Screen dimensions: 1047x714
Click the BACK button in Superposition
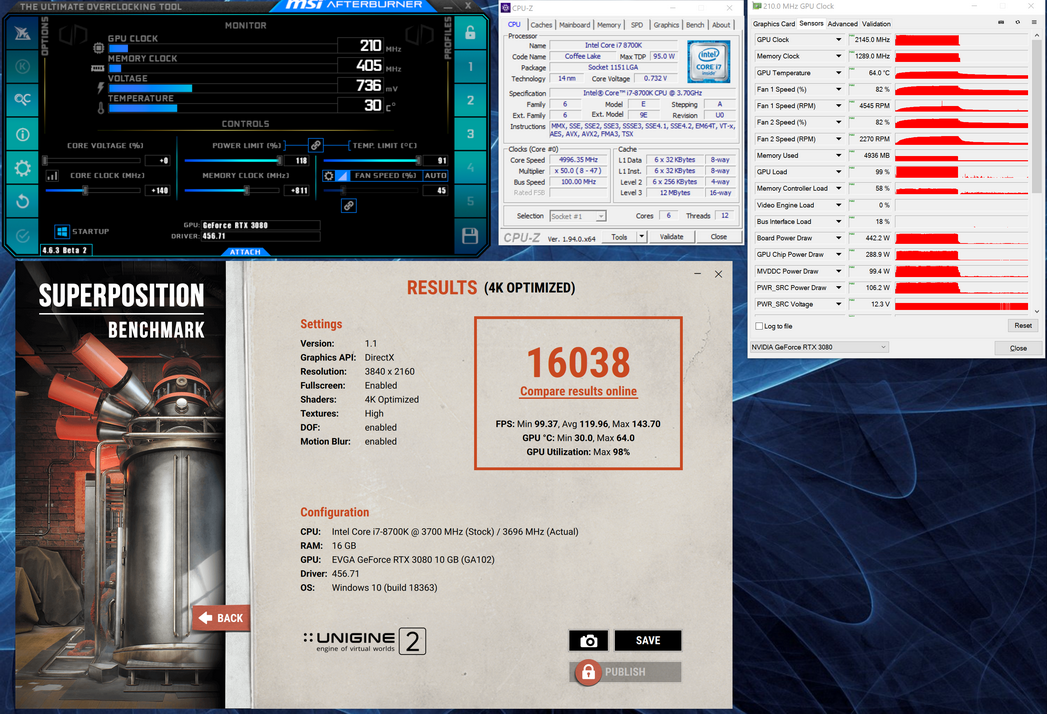pyautogui.click(x=222, y=618)
